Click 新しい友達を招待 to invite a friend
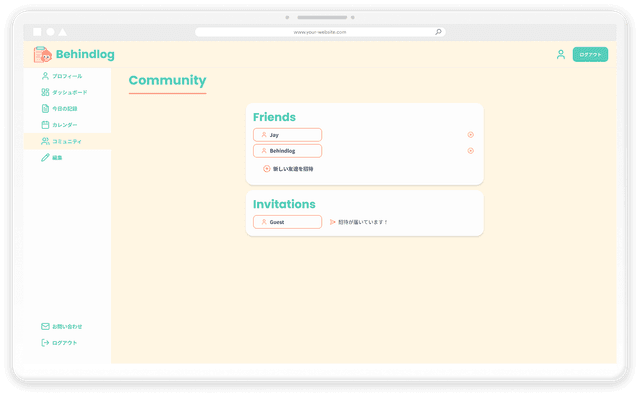The height and width of the screenshot is (396, 640). (288, 169)
